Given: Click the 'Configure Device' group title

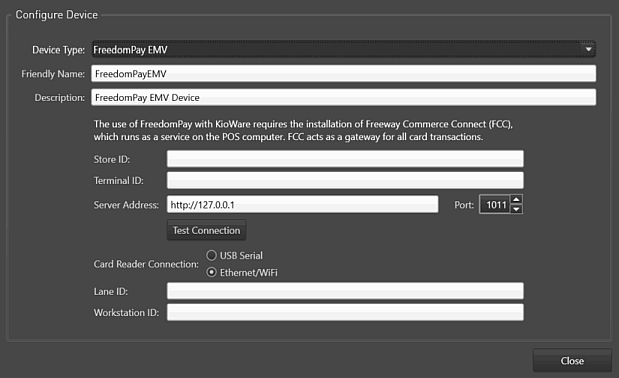Looking at the screenshot, I should (x=56, y=15).
